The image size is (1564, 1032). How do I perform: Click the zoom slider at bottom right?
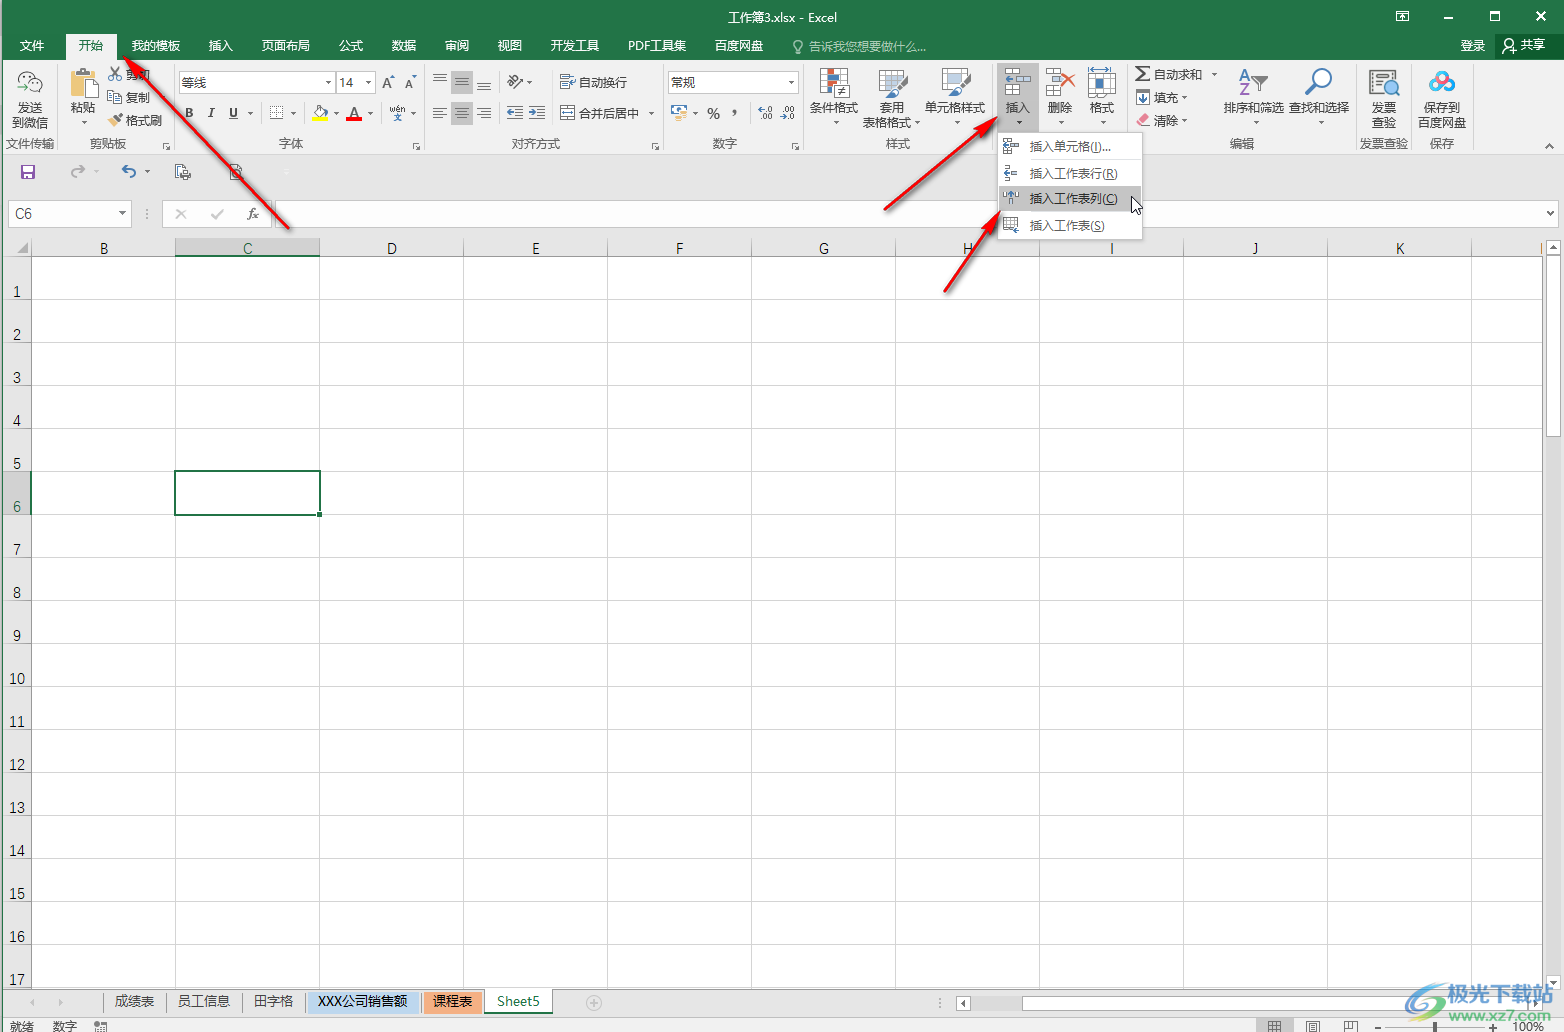1434,1026
